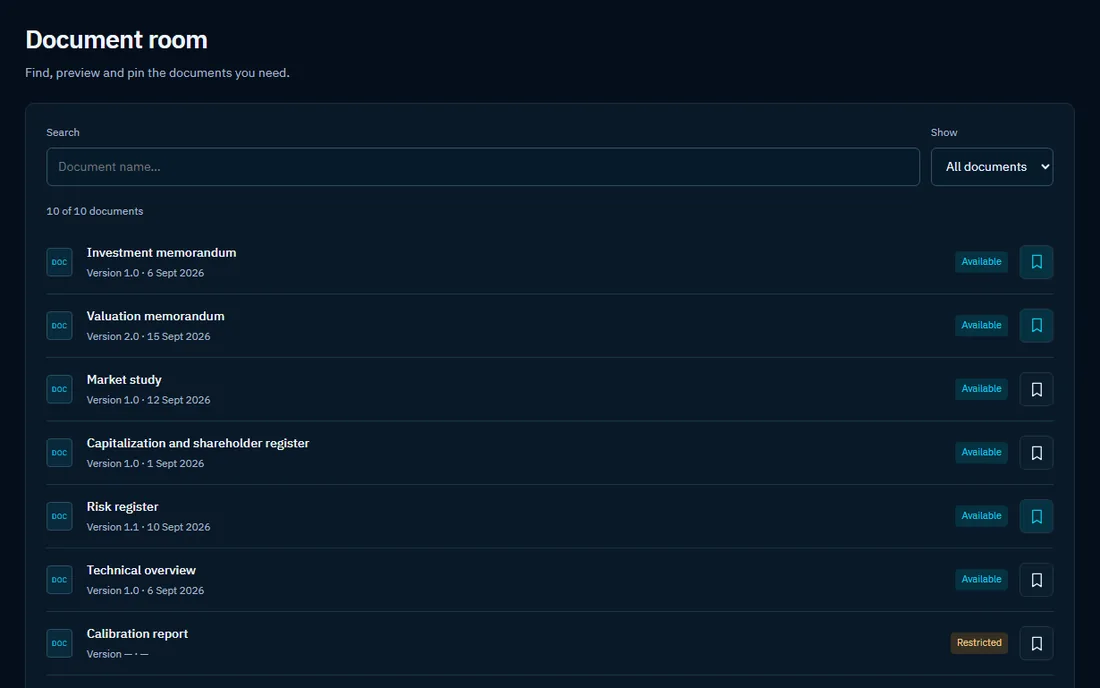Open the Risk register document
Image resolution: width=1100 pixels, height=688 pixels.
123,506
